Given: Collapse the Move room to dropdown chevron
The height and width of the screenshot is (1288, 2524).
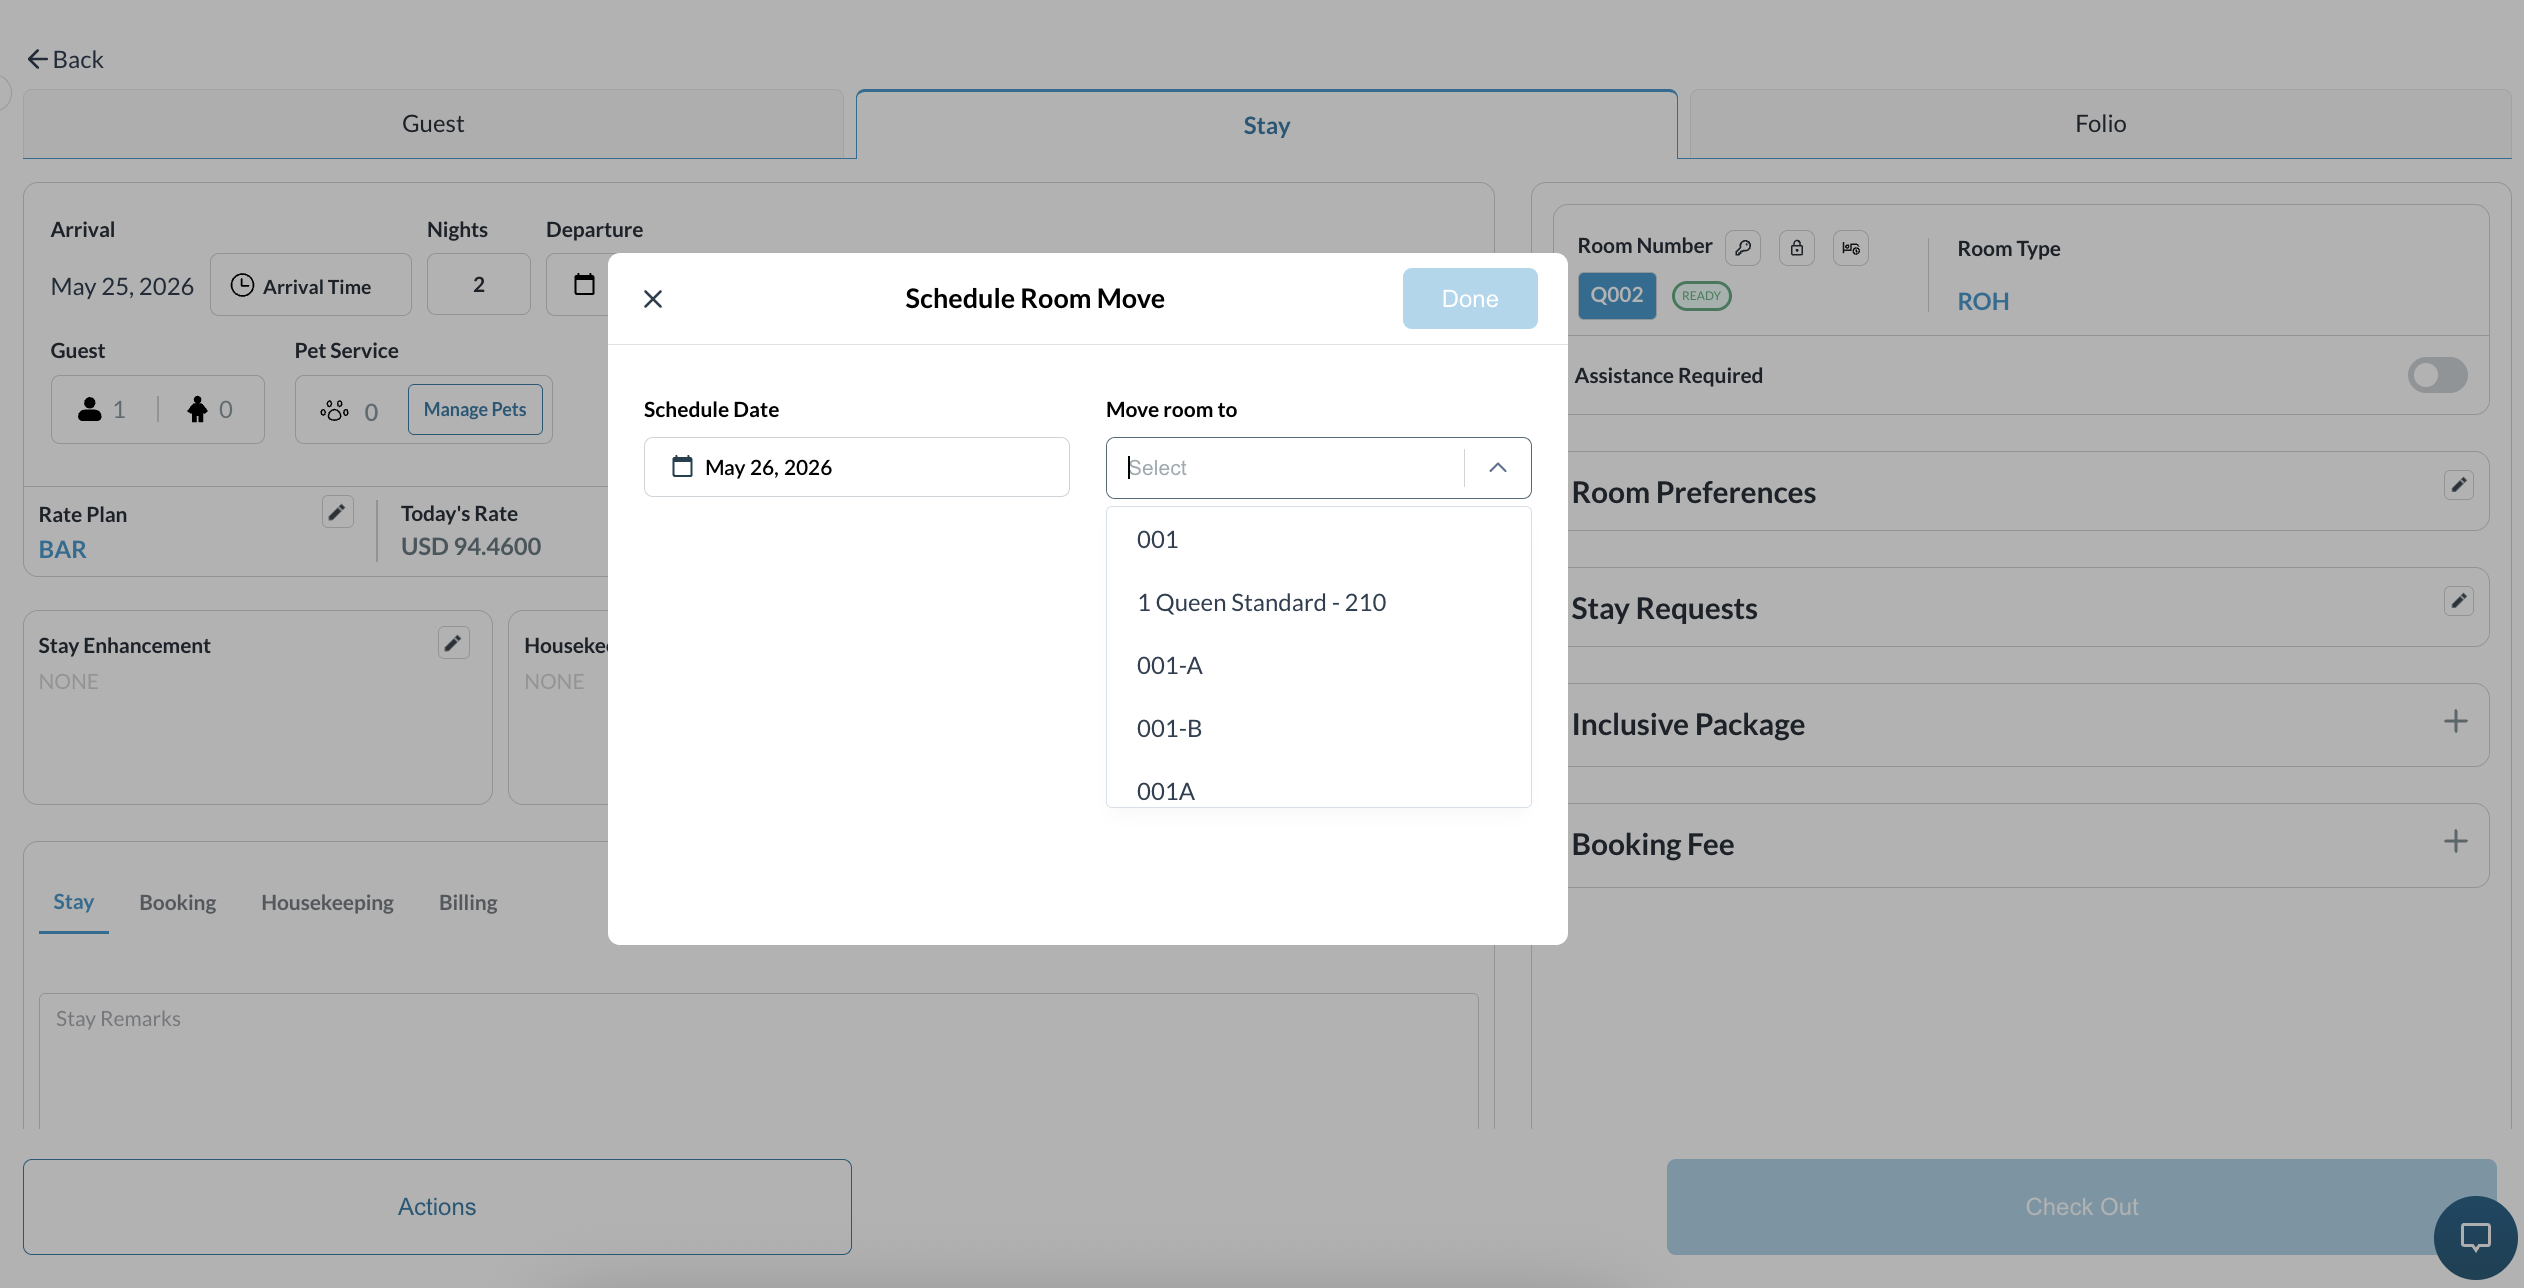Looking at the screenshot, I should click(x=1498, y=467).
